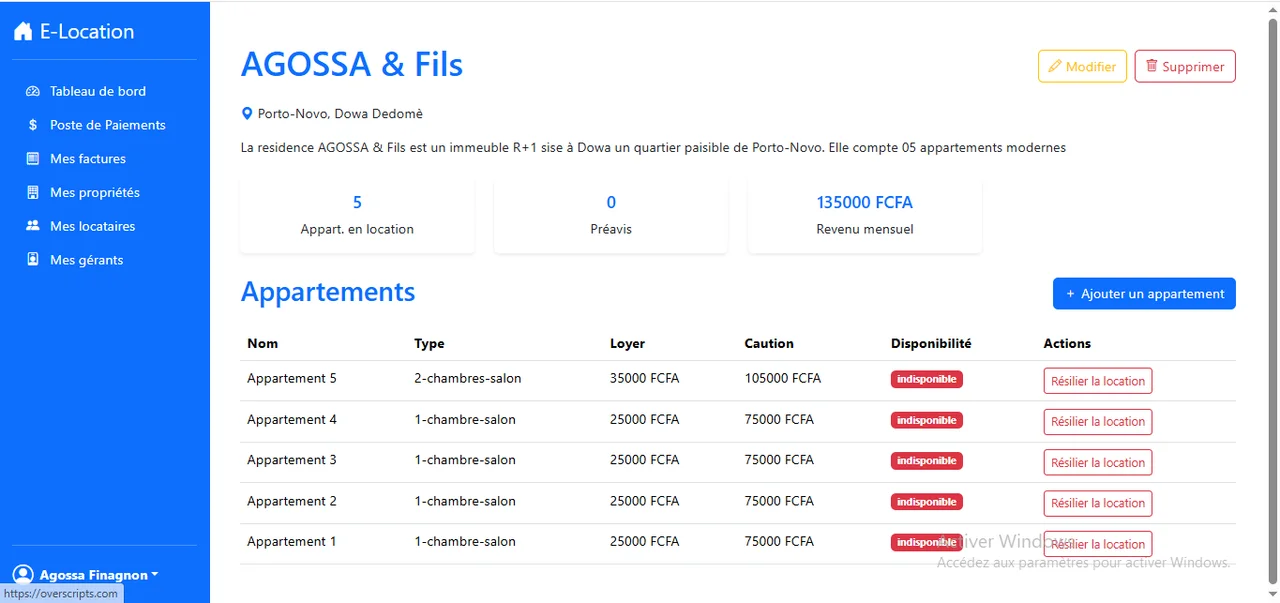The width and height of the screenshot is (1280, 603).
Task: Click 25000 FCFA in Appartement 3 row
Action: pos(645,460)
